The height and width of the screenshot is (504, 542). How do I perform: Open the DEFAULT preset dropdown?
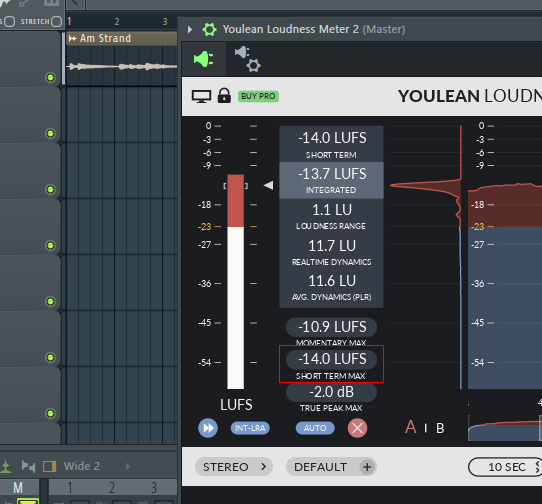(320, 467)
